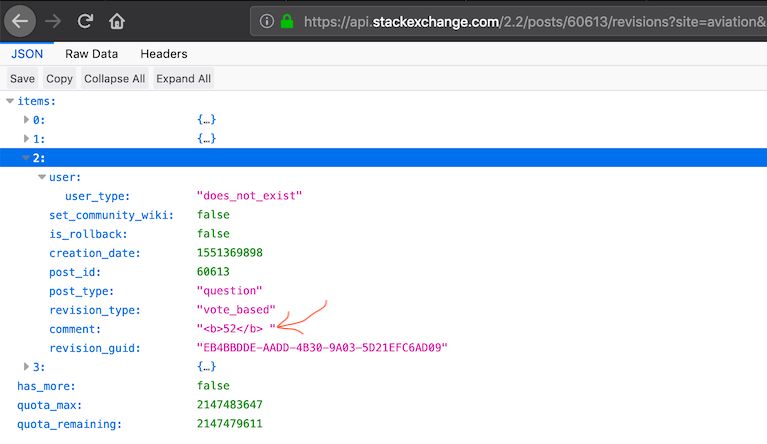Select the post_id key
The height and width of the screenshot is (444, 767).
tap(75, 272)
